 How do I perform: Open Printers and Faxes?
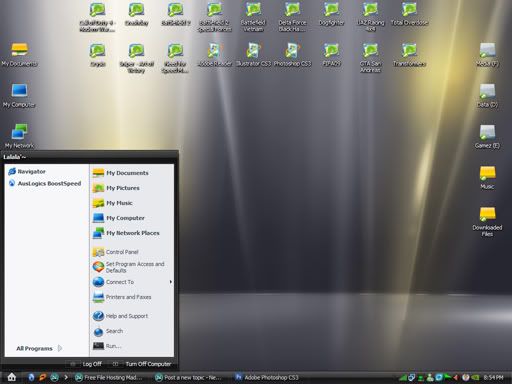(x=132, y=297)
